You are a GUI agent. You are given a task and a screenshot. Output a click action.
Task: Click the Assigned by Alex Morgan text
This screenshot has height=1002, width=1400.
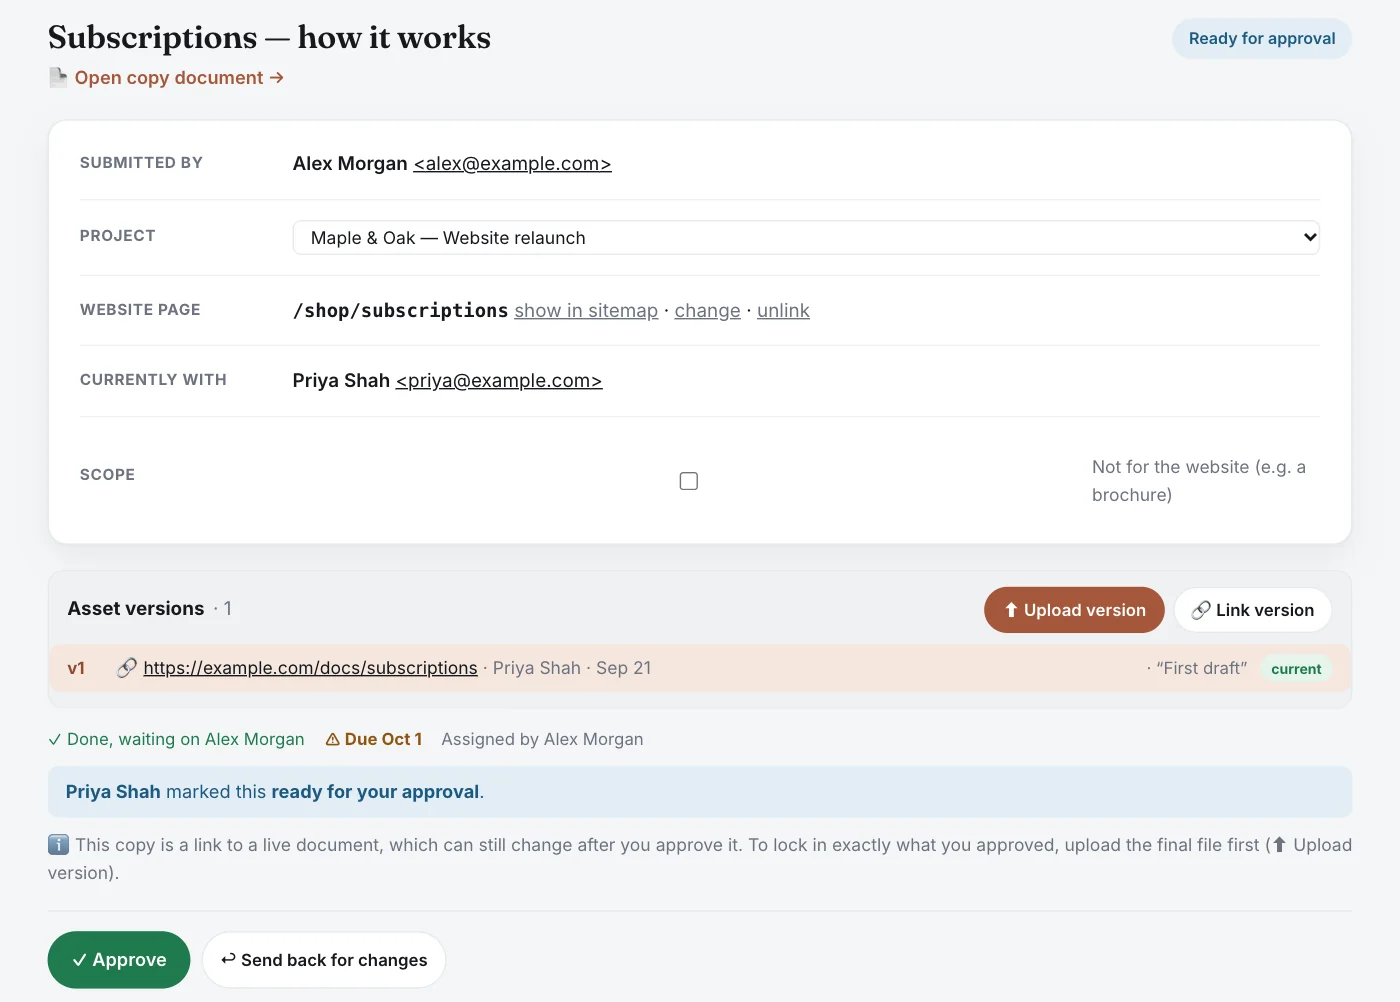542,740
